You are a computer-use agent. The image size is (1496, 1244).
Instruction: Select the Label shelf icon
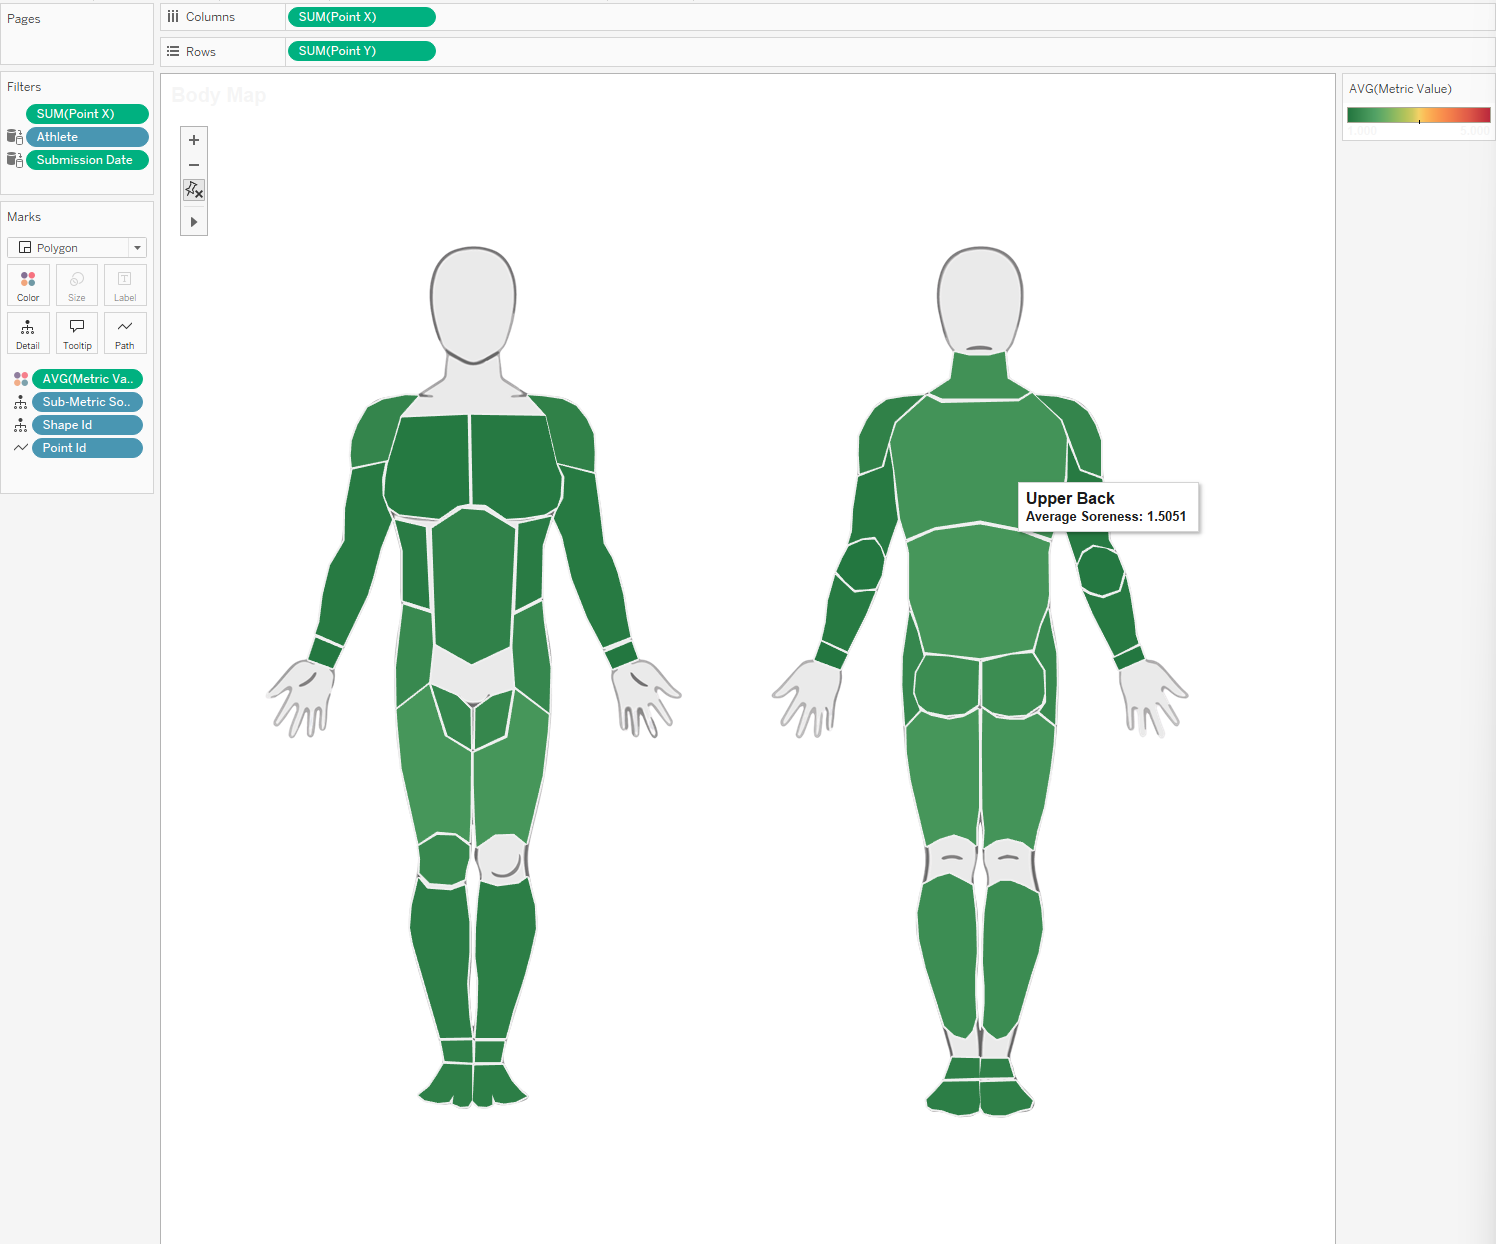coord(125,285)
